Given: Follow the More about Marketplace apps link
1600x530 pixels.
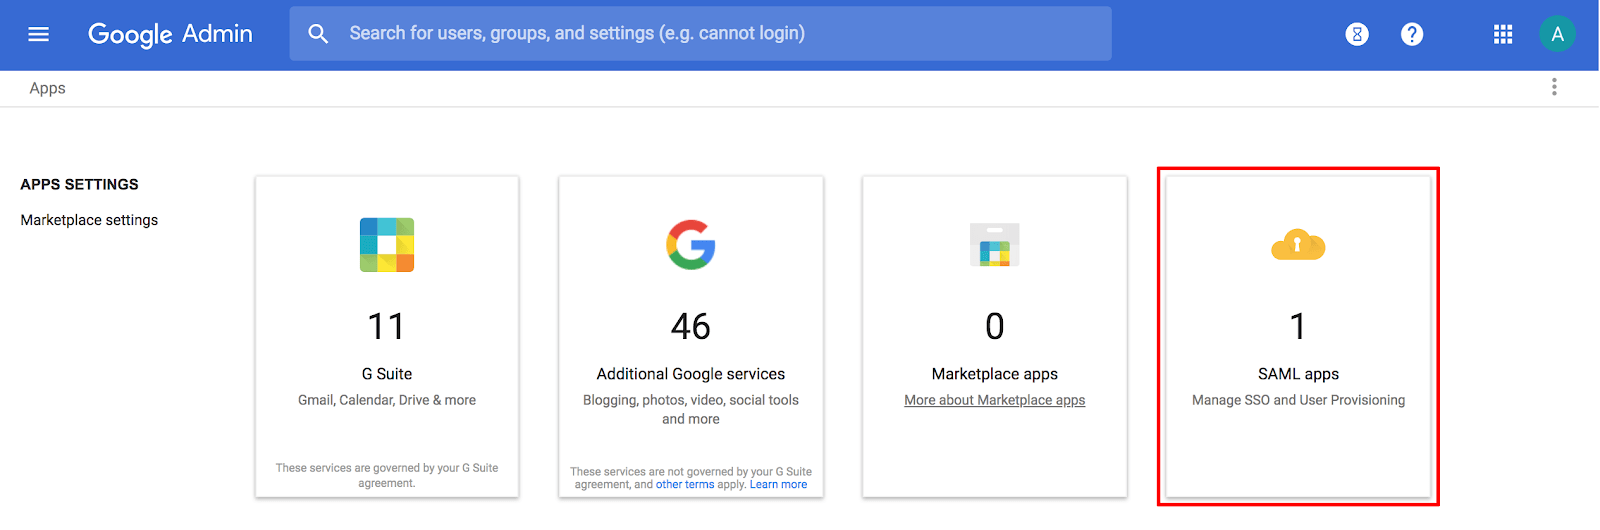Looking at the screenshot, I should [995, 400].
